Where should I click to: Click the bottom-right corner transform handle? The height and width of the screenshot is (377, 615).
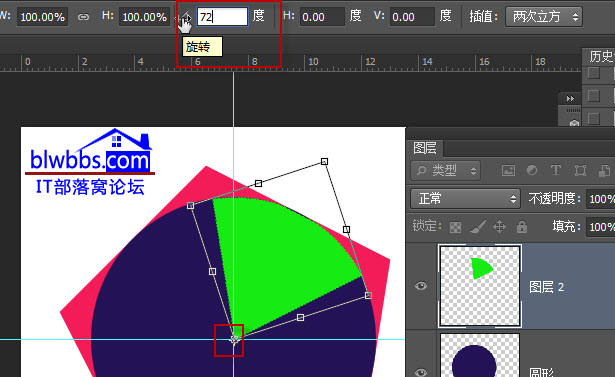tap(368, 295)
